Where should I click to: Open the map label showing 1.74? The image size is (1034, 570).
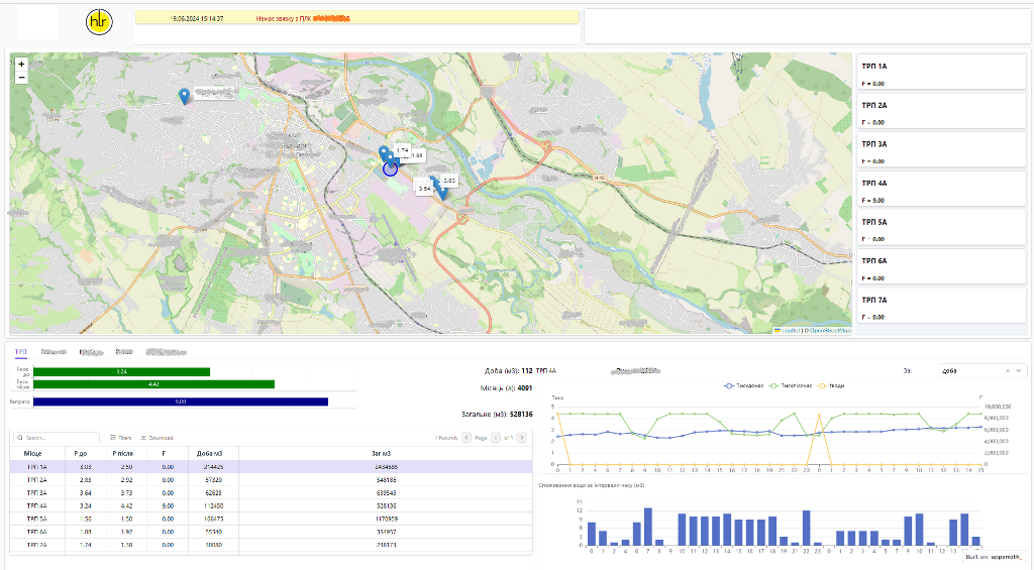(402, 150)
